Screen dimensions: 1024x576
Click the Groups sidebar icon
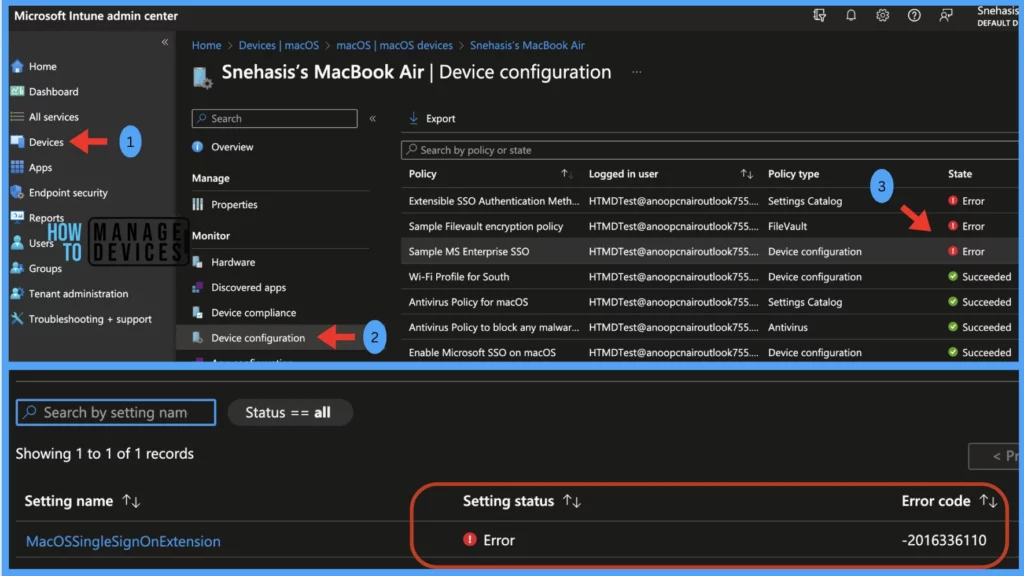17,268
